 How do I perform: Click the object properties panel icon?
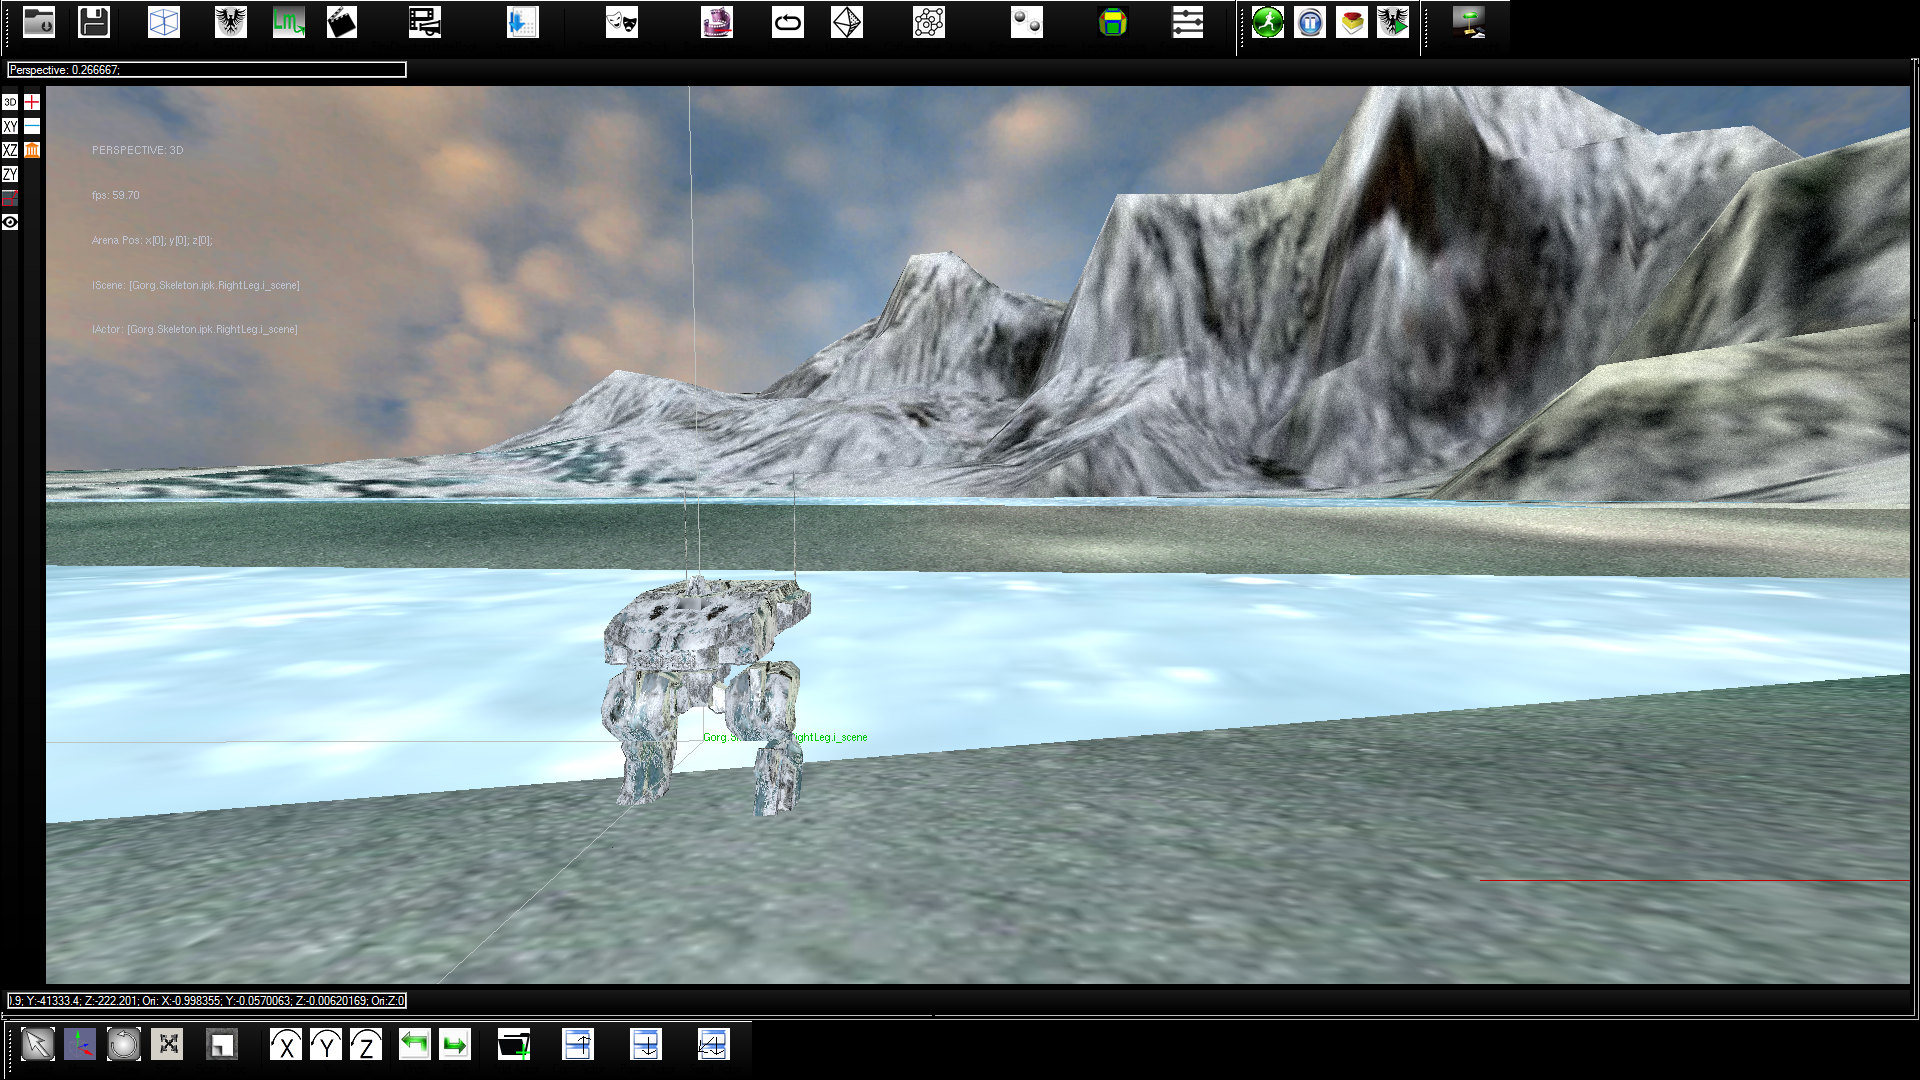1187,22
